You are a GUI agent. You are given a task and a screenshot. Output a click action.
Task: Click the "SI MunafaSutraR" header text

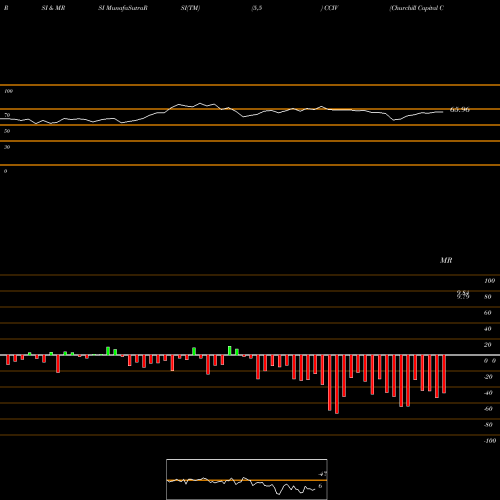pos(123,8)
